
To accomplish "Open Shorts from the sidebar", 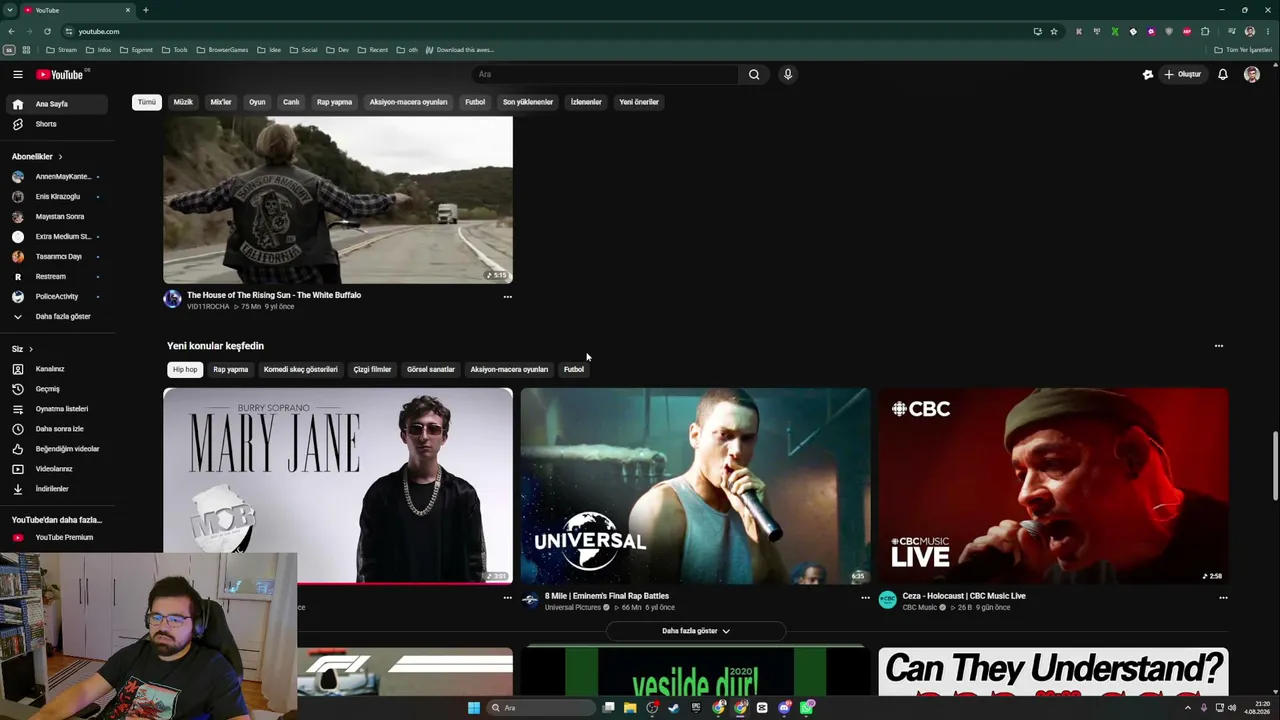I will pyautogui.click(x=58, y=124).
